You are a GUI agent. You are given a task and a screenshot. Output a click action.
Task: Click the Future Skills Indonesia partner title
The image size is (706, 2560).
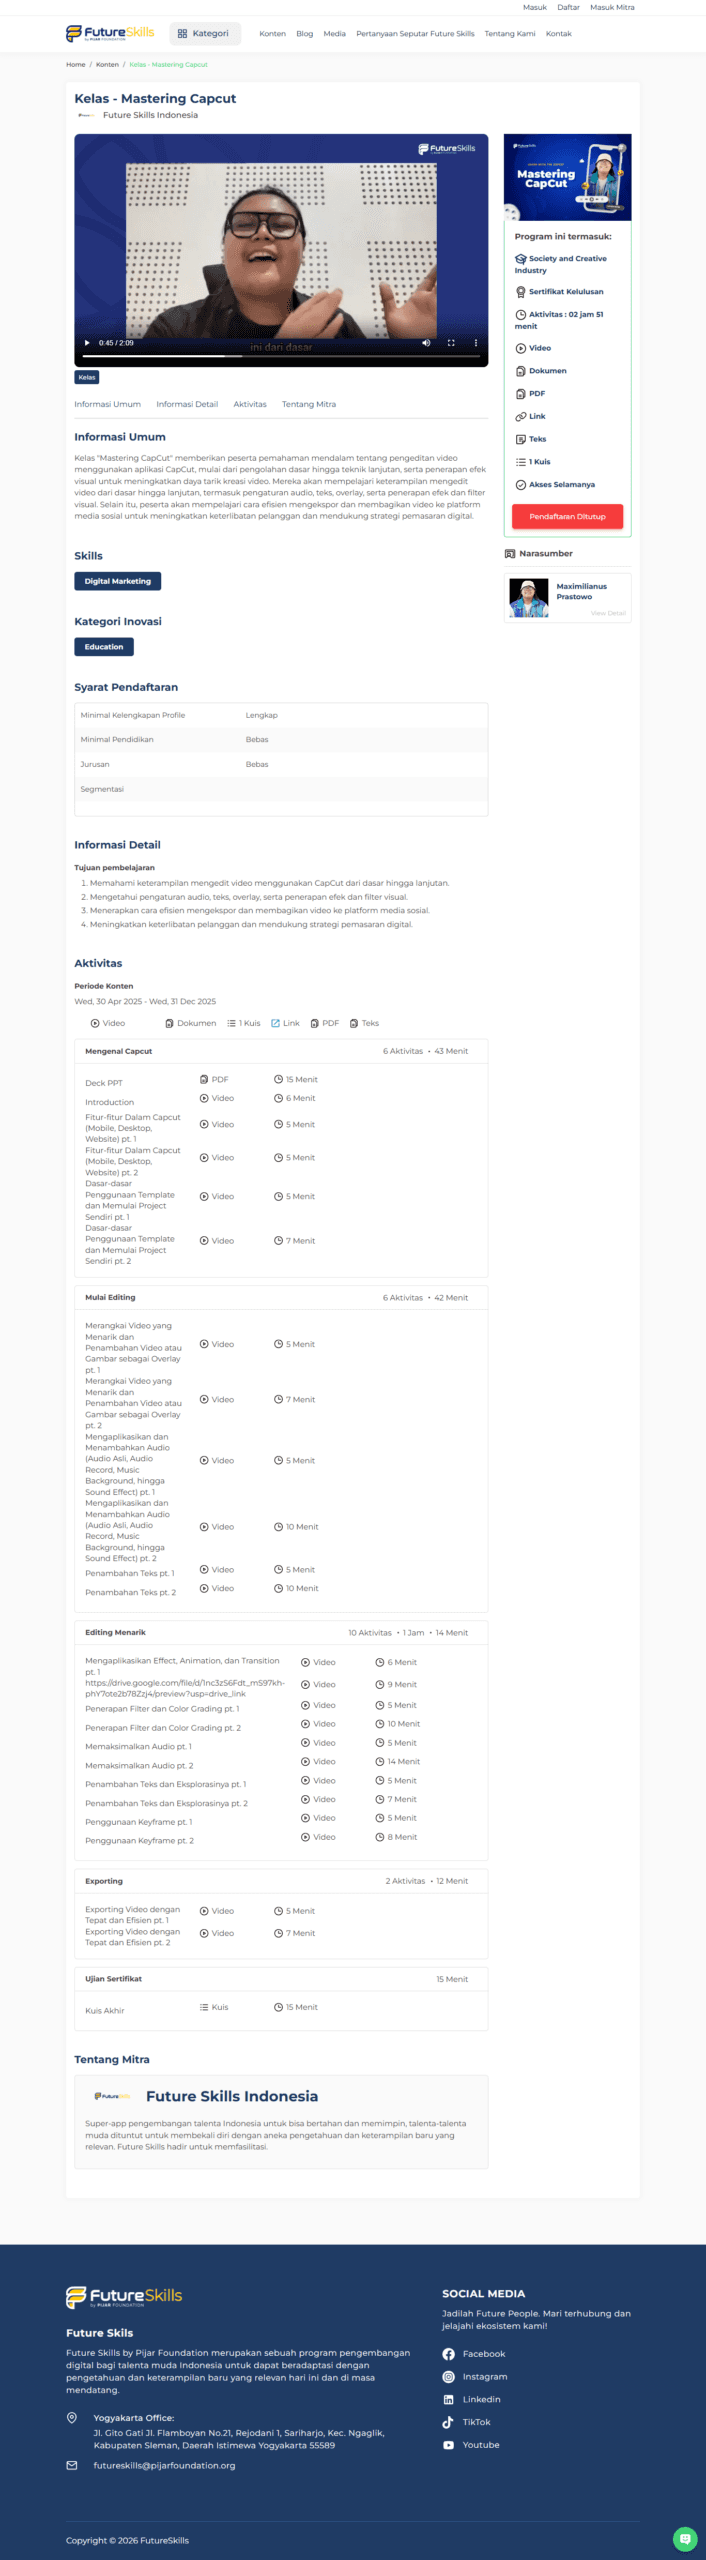pyautogui.click(x=232, y=2096)
